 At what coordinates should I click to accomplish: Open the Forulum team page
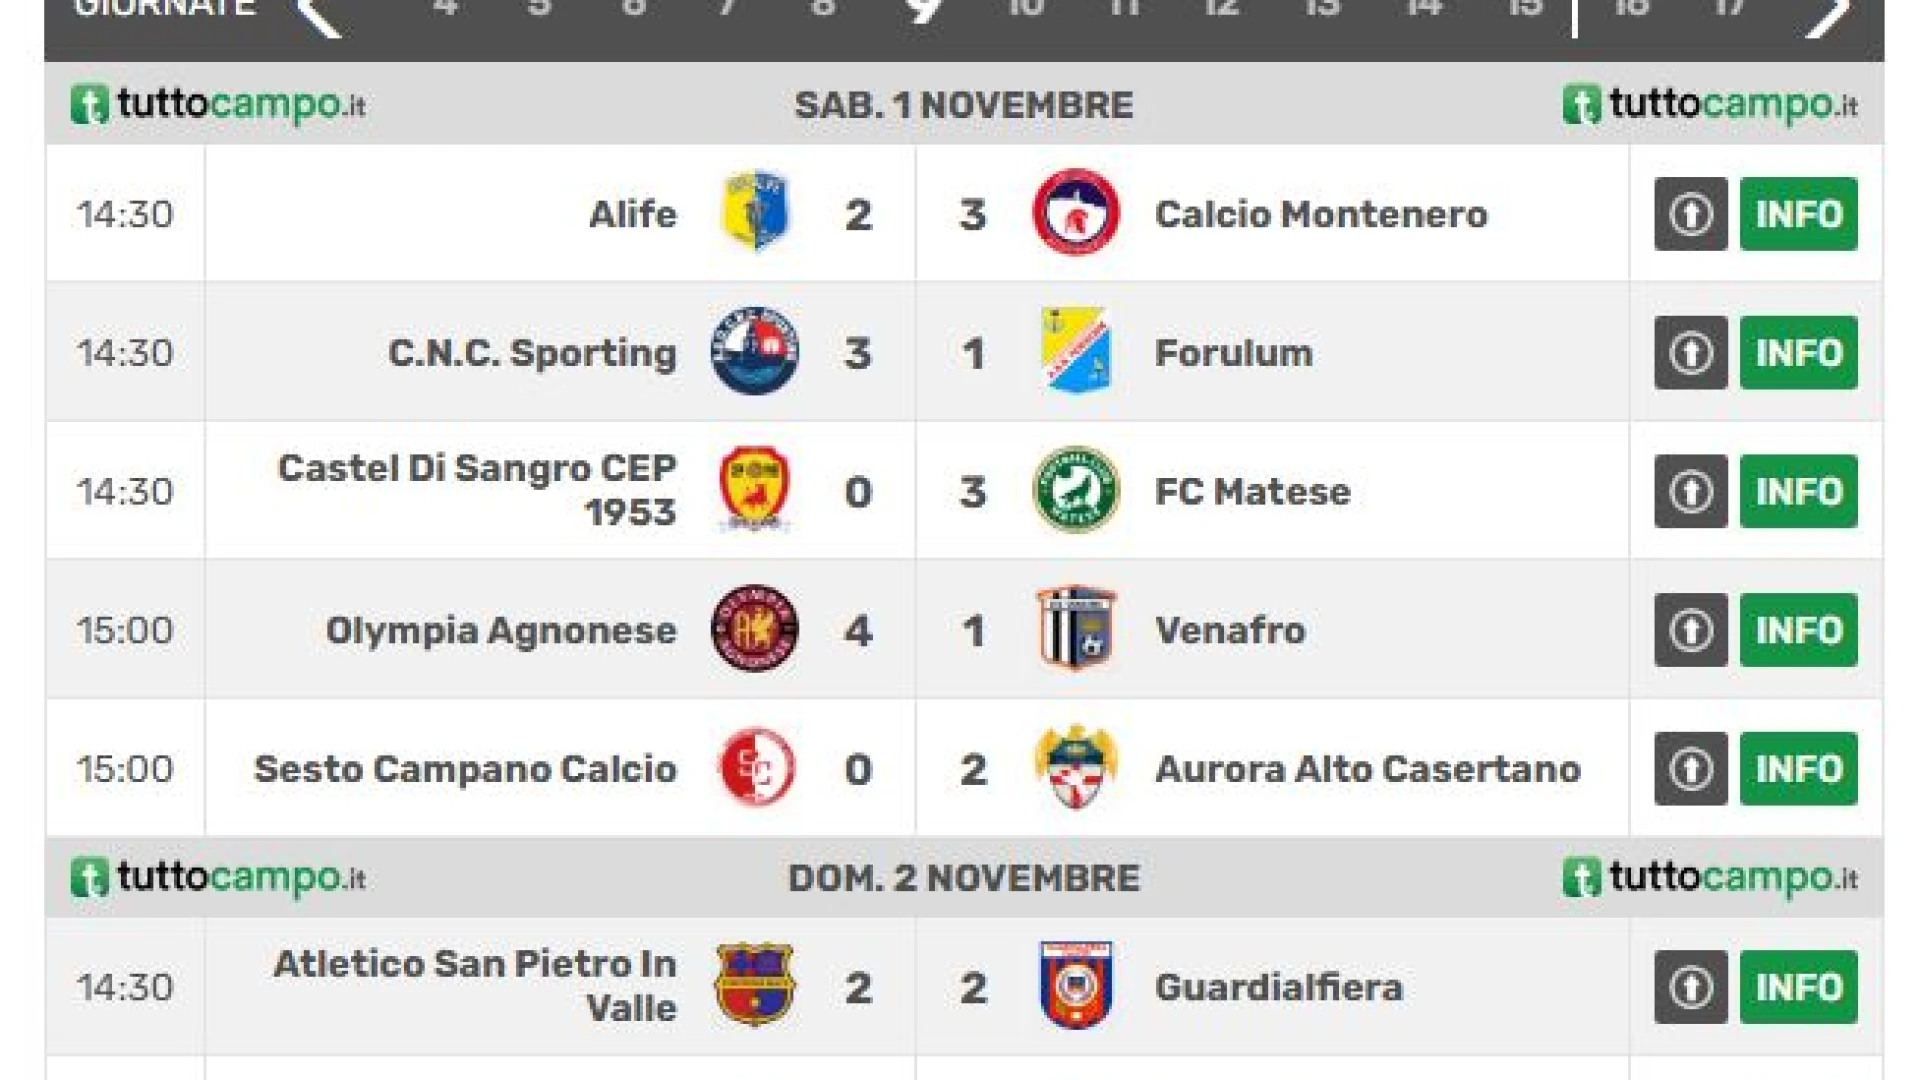tap(1233, 353)
